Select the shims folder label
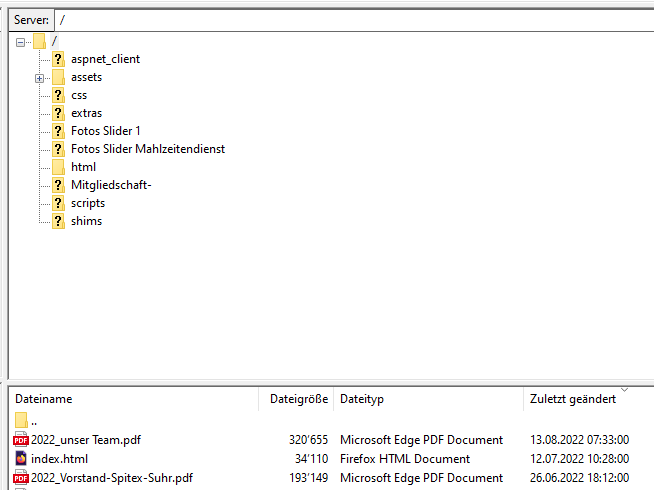Viewport: 654px width, 490px height. pyautogui.click(x=86, y=221)
